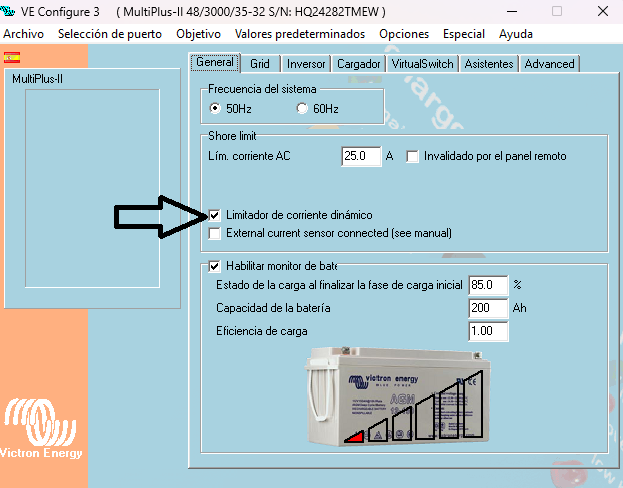Open the Valores predeterminados menu
This screenshot has width=623, height=488.
pos(300,34)
